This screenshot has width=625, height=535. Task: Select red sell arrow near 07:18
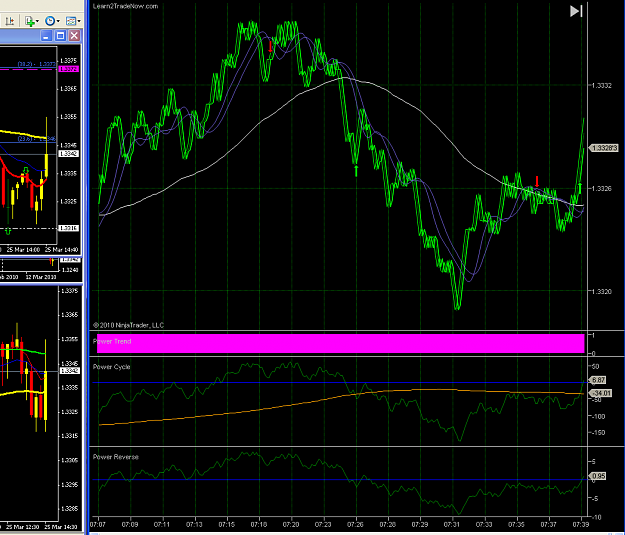pos(271,46)
